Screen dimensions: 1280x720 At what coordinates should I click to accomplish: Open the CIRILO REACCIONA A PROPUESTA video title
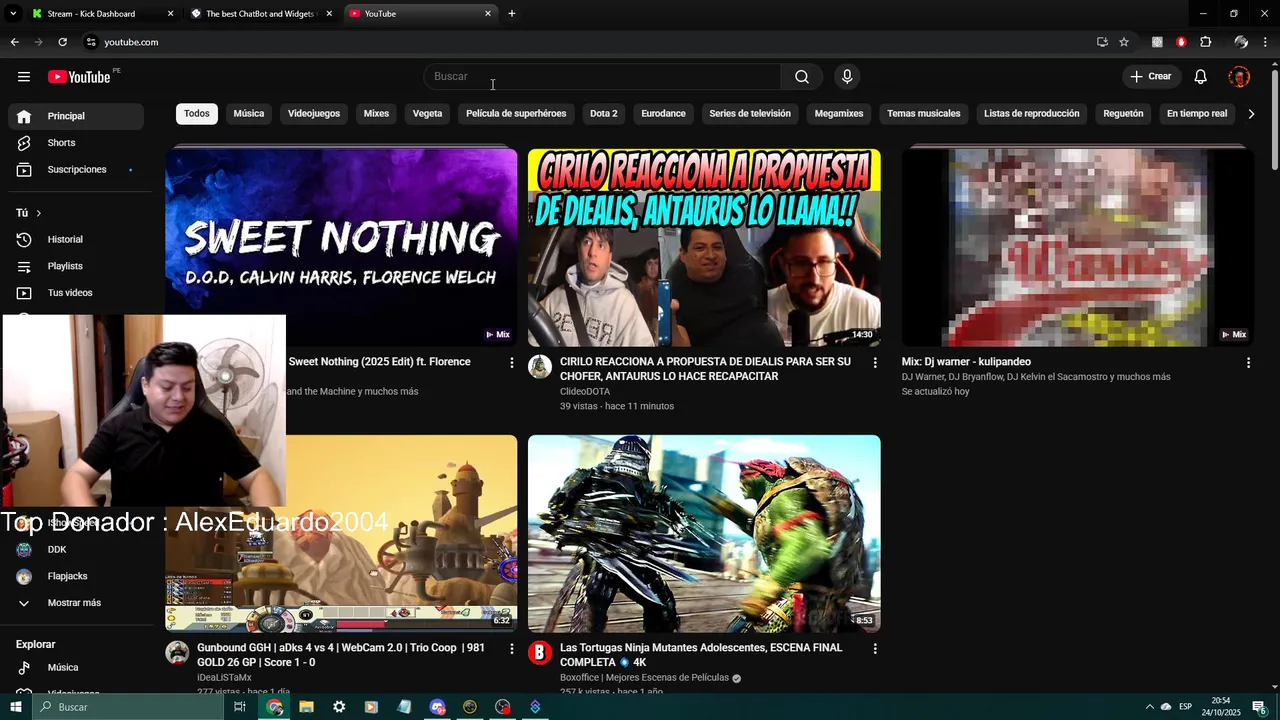point(705,369)
